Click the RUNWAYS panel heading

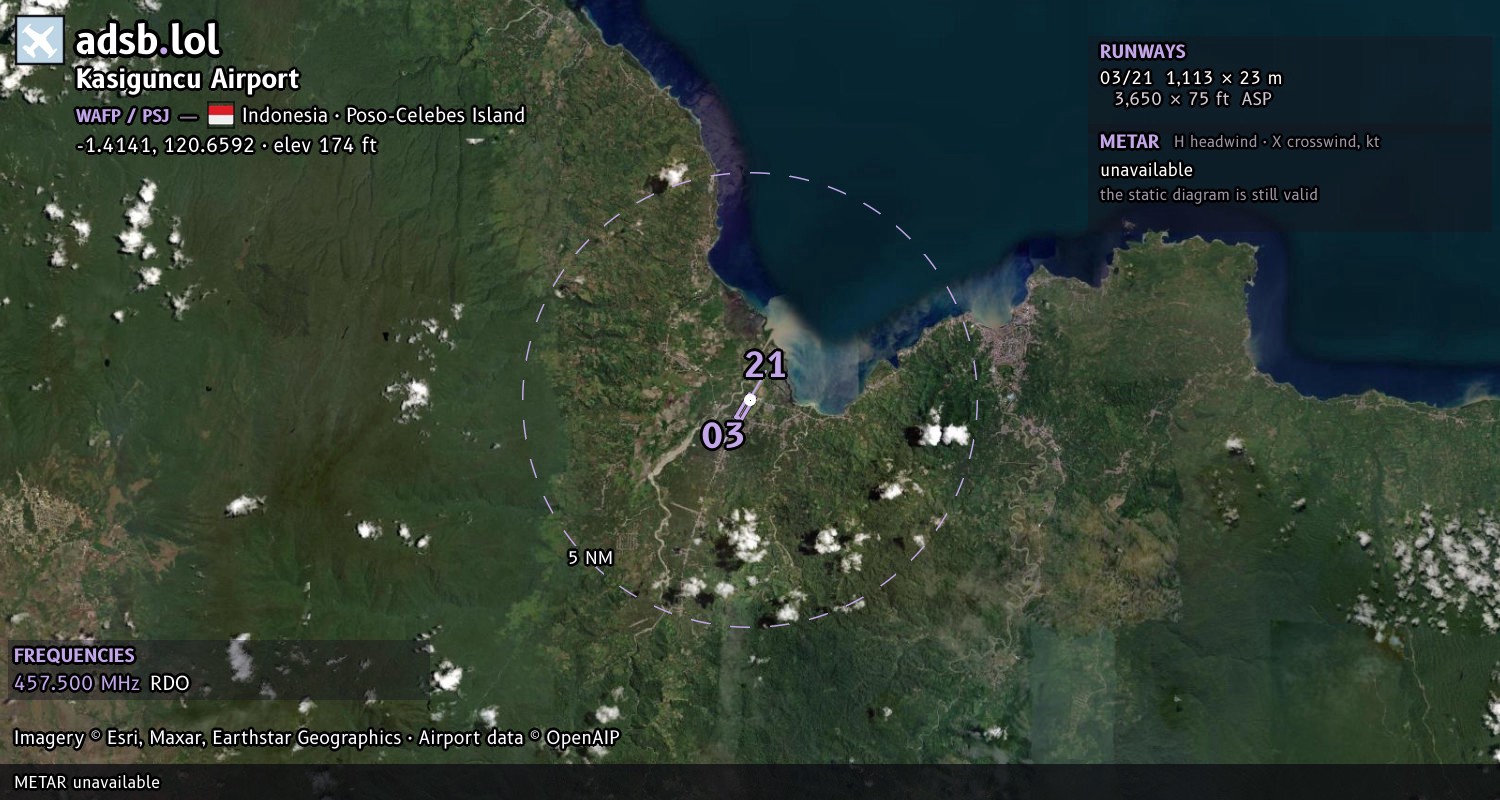(x=1142, y=52)
